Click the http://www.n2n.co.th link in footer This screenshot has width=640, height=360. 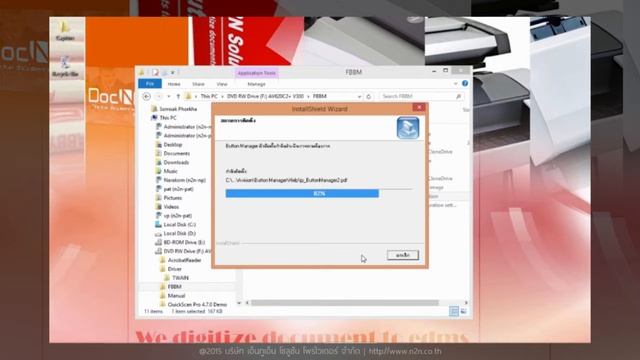click(x=405, y=351)
